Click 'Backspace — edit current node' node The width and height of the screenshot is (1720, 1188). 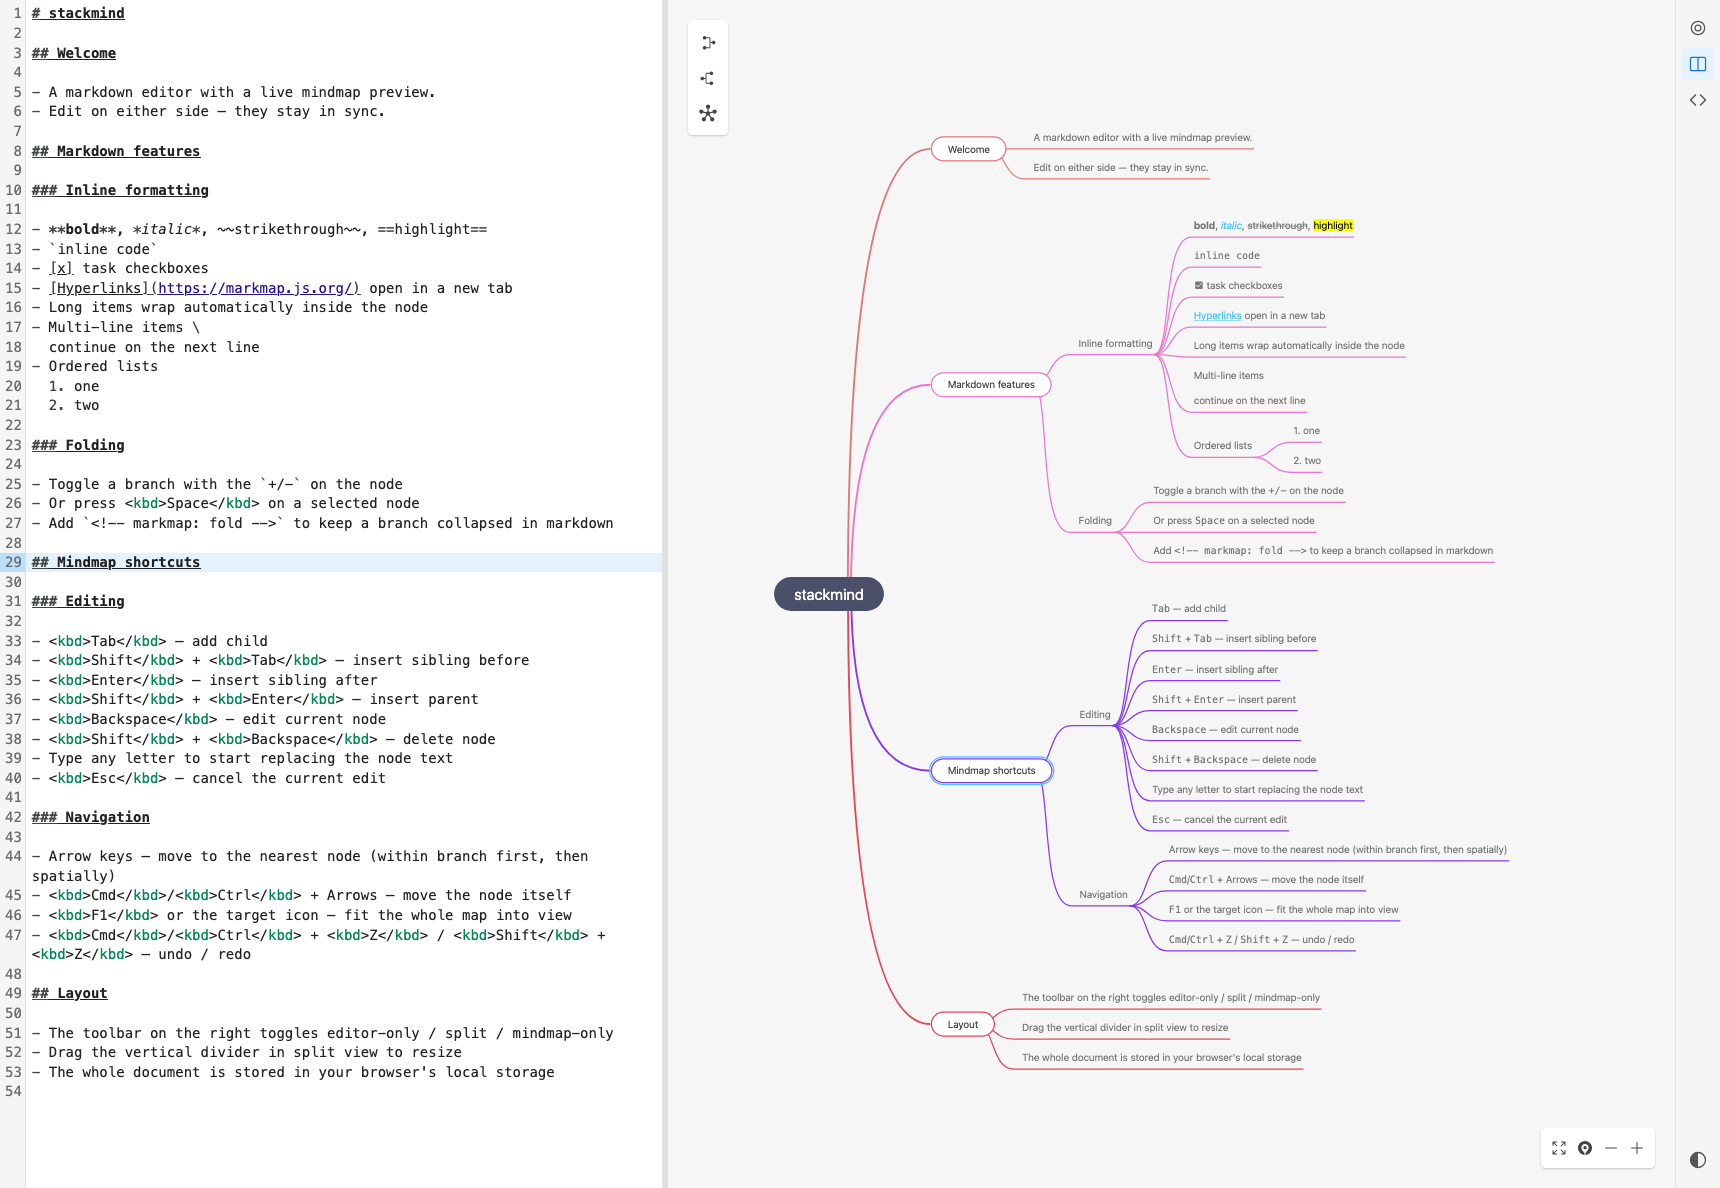pyautogui.click(x=1225, y=730)
